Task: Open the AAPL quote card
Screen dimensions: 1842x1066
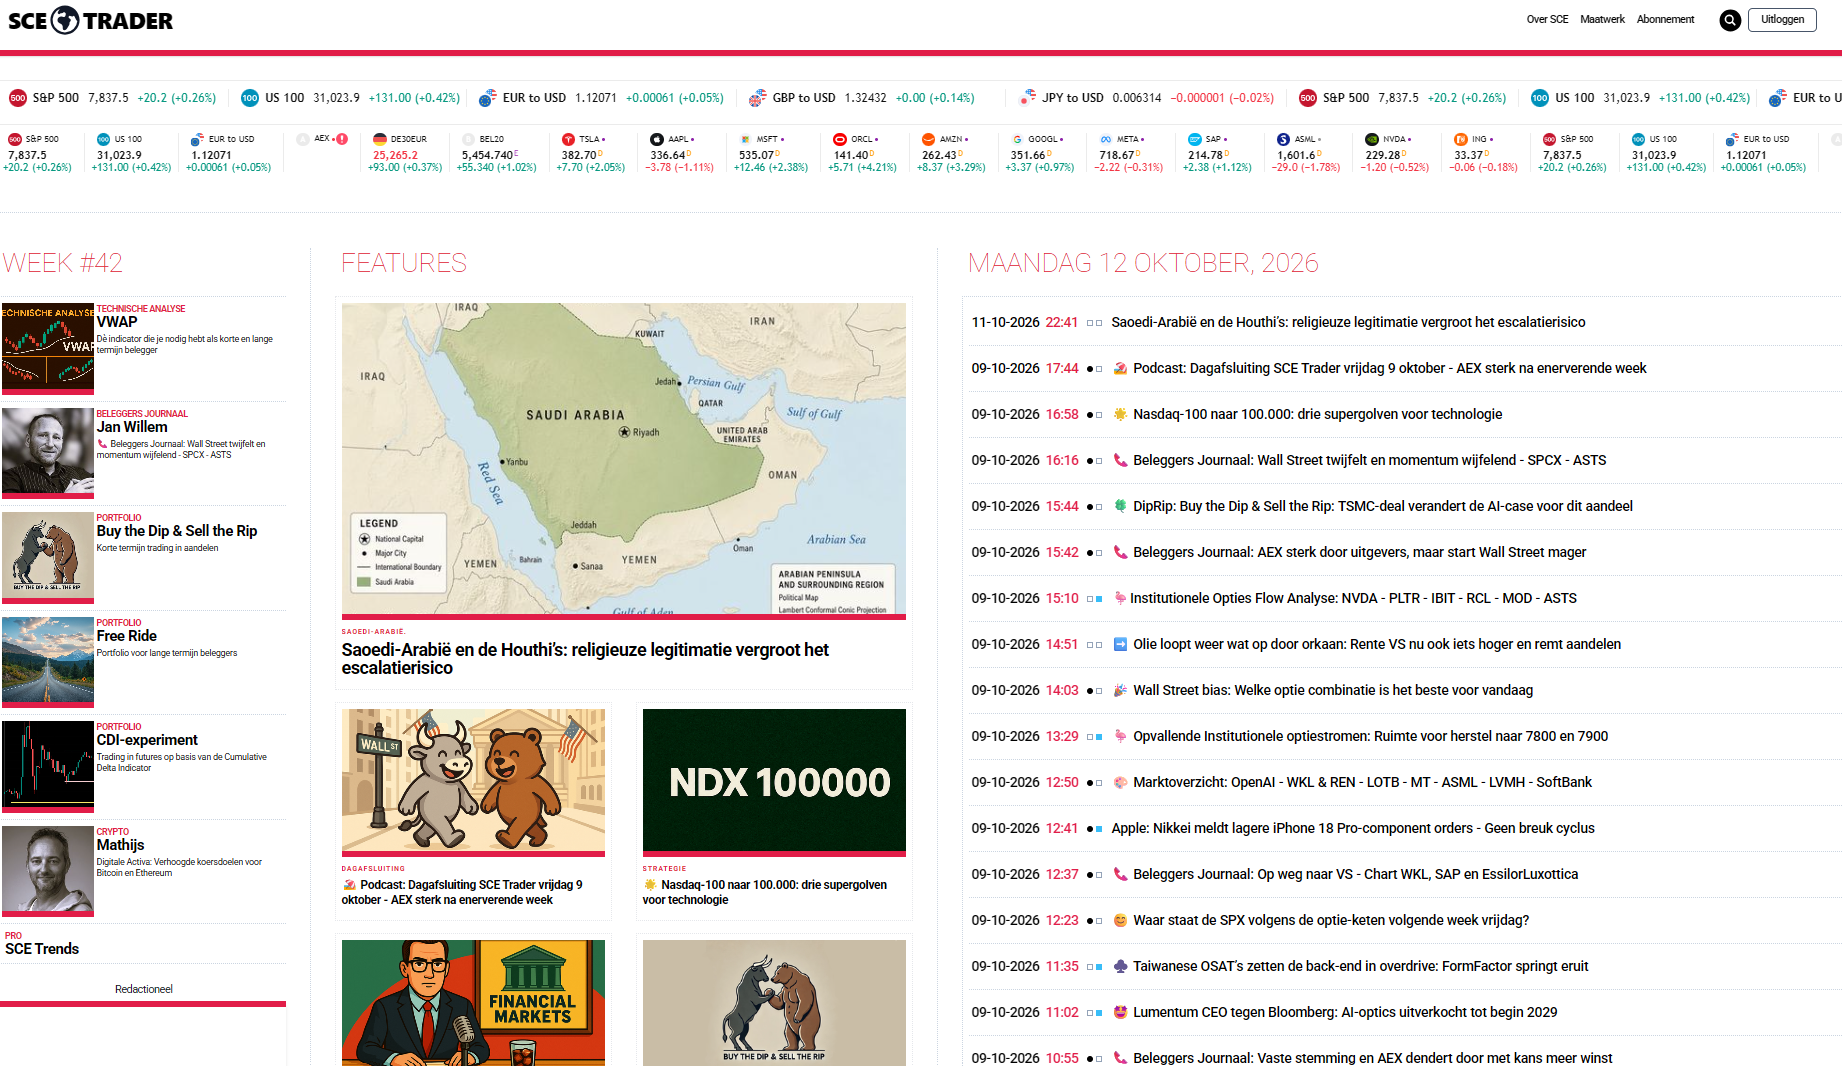Action: pos(680,154)
